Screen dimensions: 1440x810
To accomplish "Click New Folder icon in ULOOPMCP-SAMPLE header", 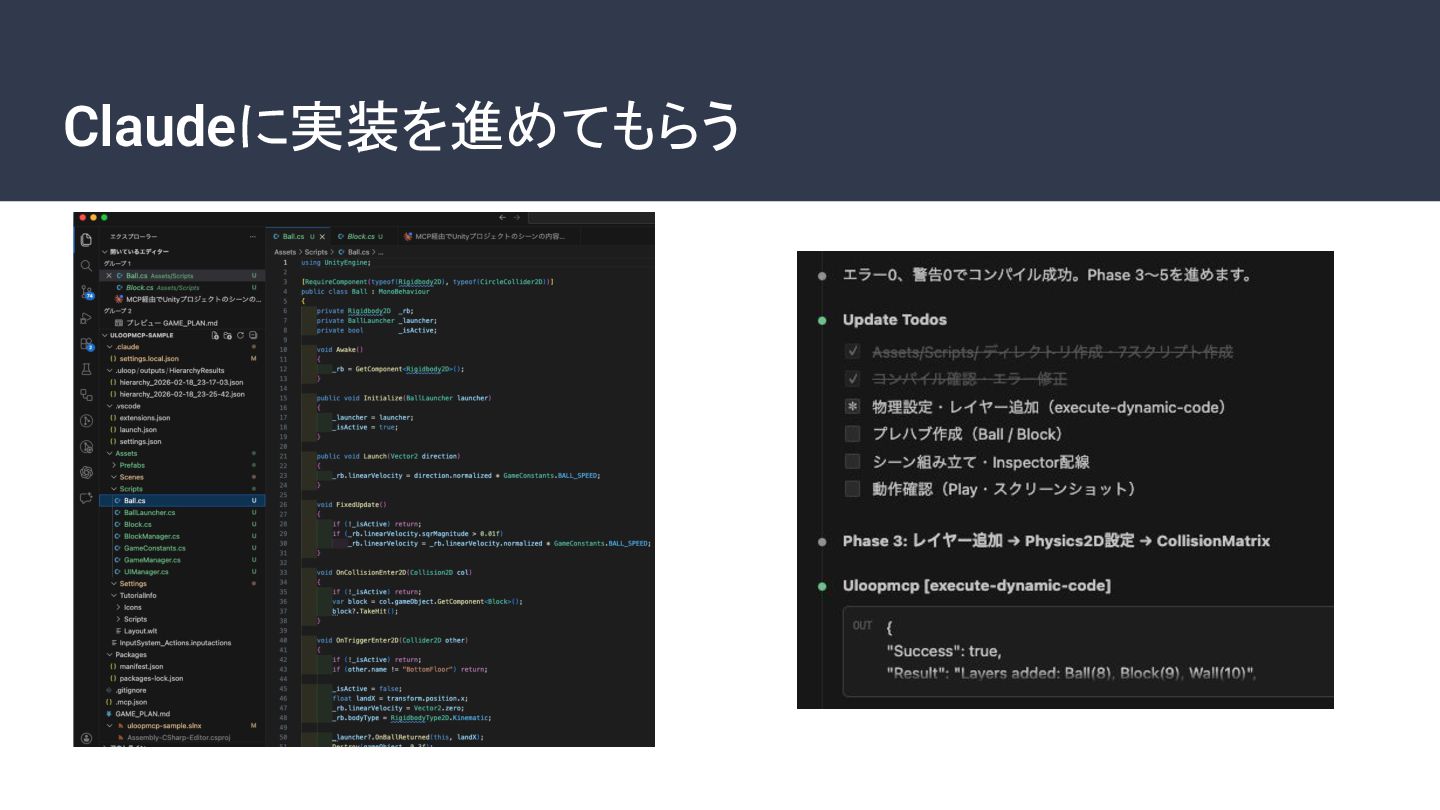I will click(228, 335).
